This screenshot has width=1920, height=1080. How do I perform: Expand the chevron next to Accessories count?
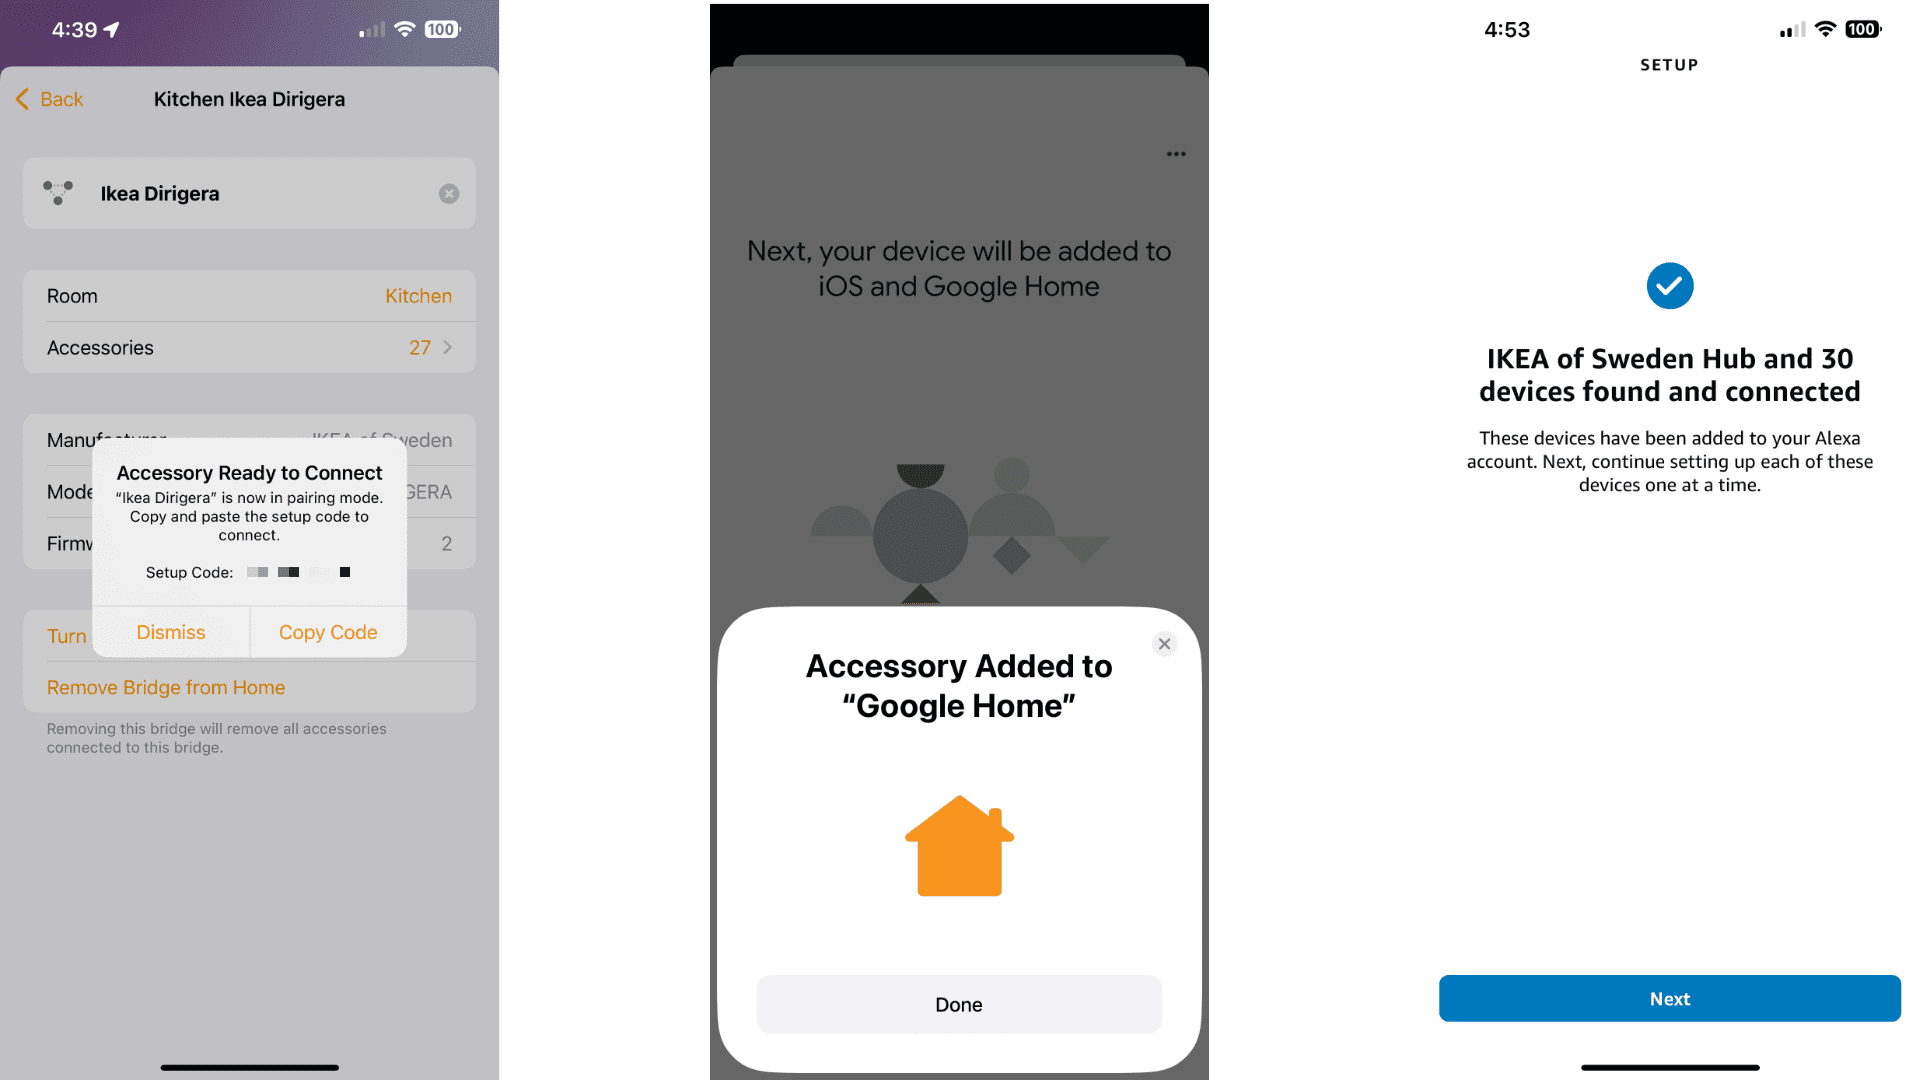pos(455,347)
